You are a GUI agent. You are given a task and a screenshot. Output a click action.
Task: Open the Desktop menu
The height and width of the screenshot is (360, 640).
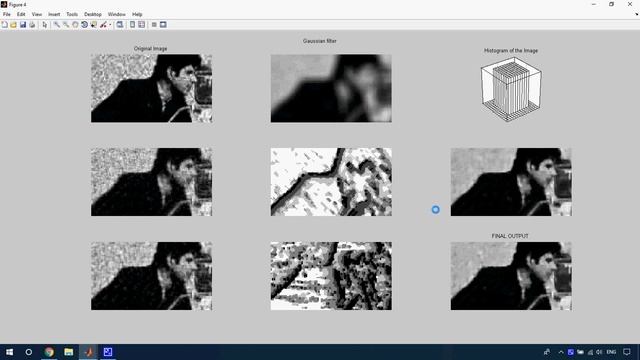[93, 14]
